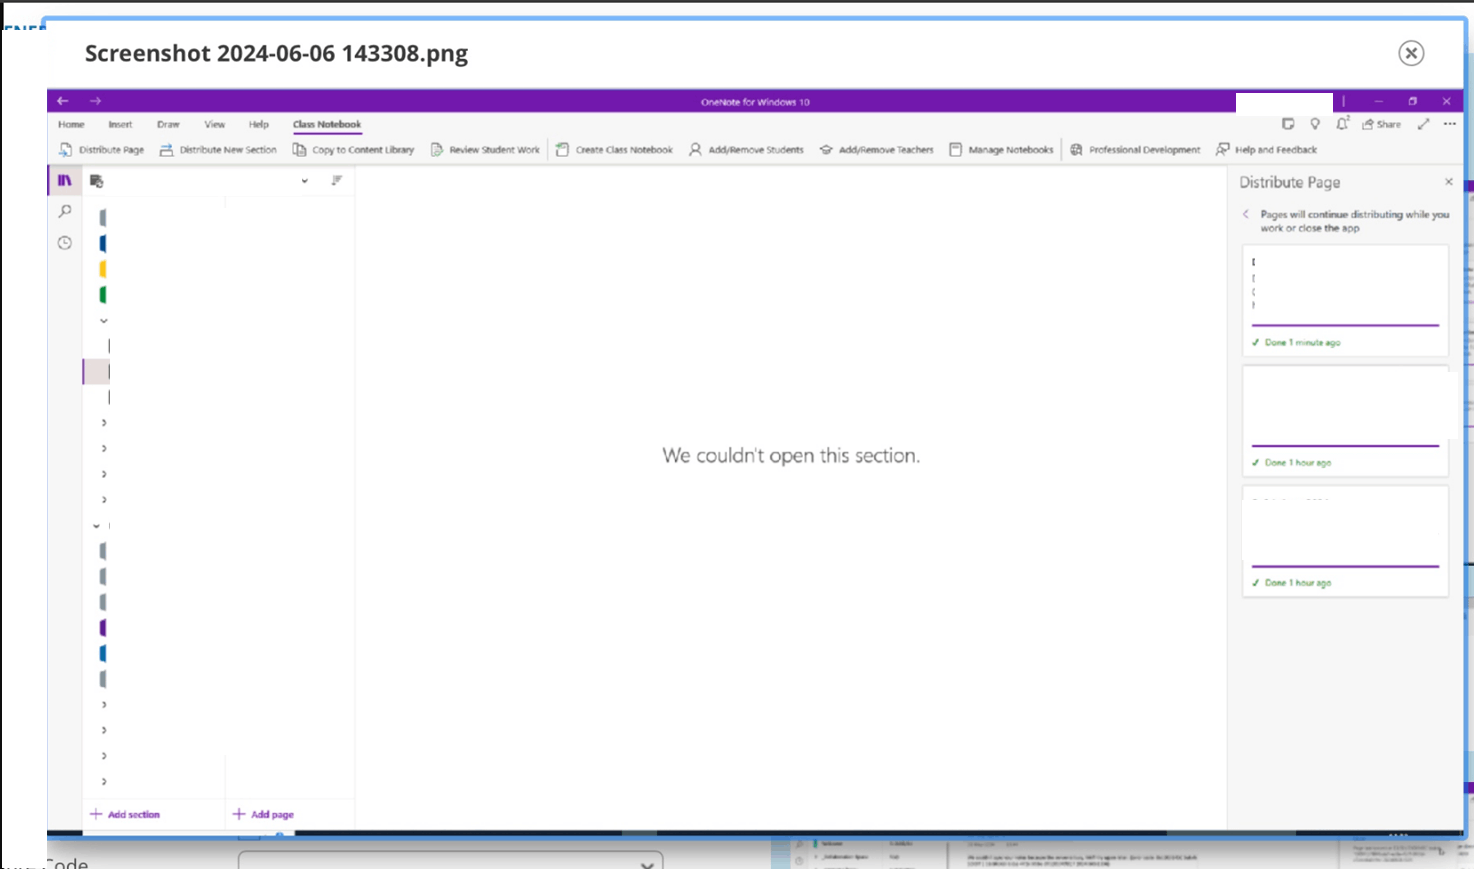Open the notebook selector chevron
The image size is (1474, 869).
point(304,181)
